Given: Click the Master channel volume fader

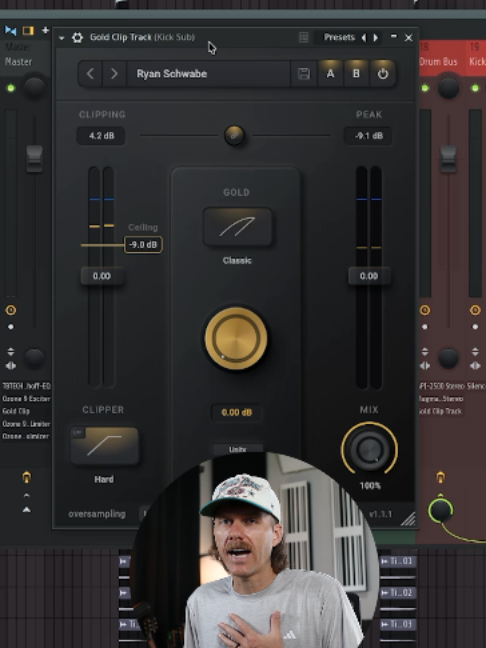Looking at the screenshot, I should pos(35,158).
